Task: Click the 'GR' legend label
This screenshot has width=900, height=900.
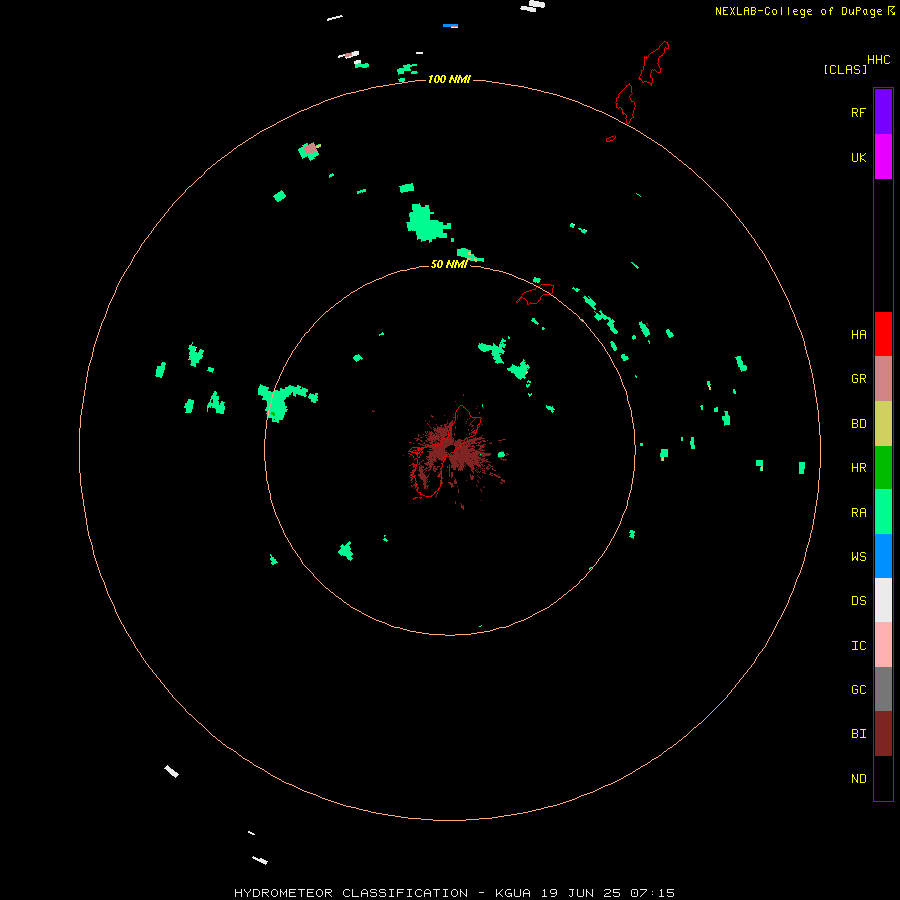Action: point(858,379)
